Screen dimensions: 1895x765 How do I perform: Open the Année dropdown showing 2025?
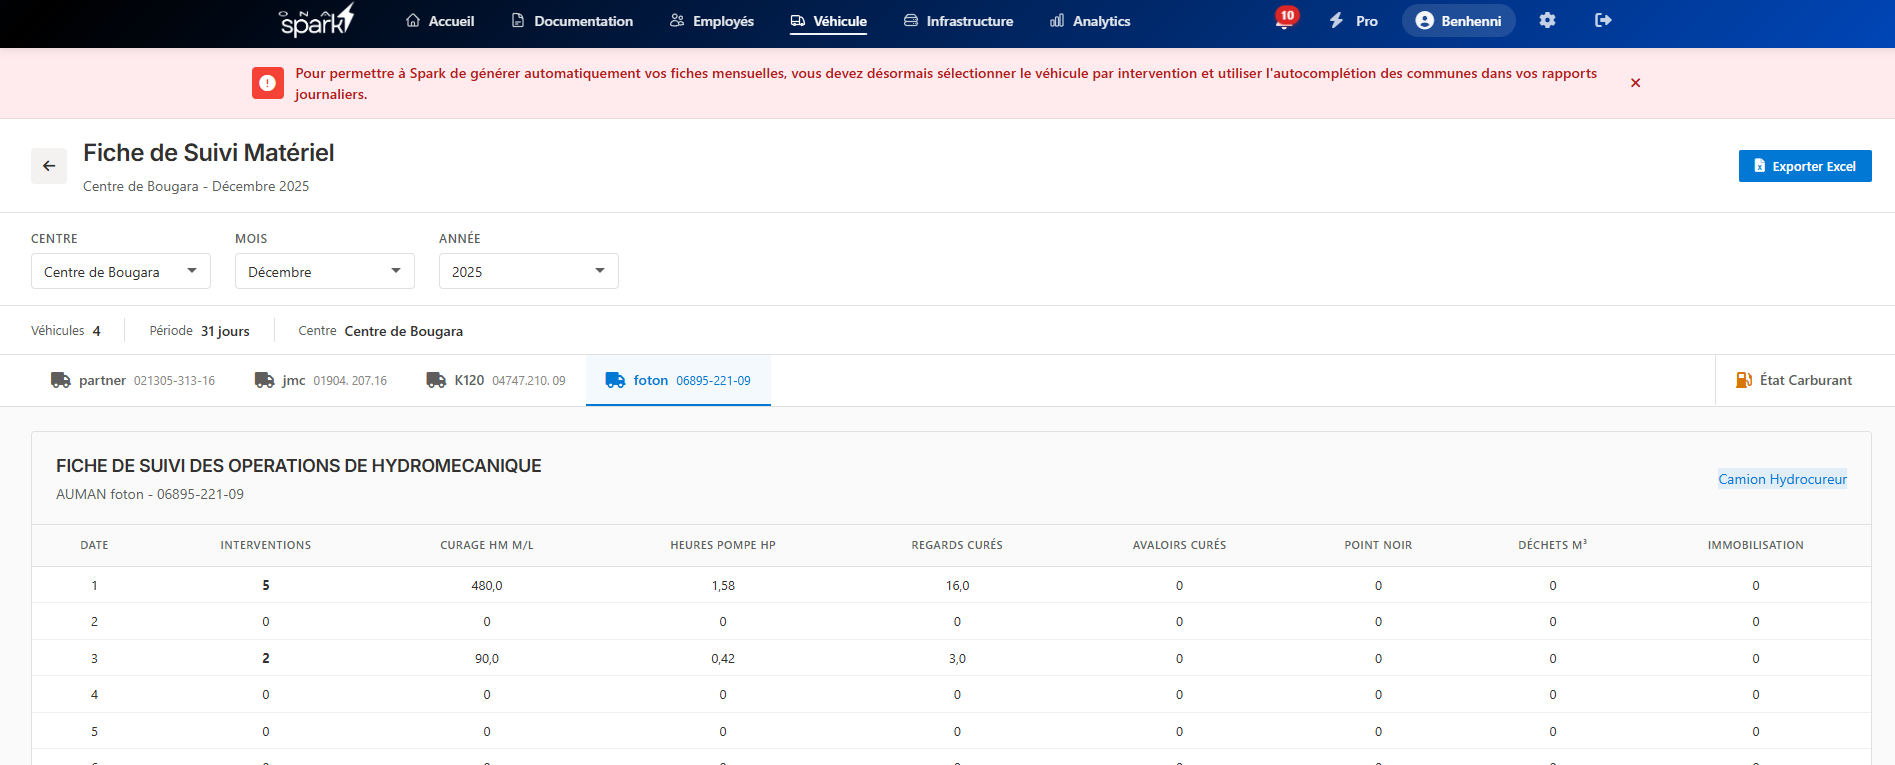point(529,271)
